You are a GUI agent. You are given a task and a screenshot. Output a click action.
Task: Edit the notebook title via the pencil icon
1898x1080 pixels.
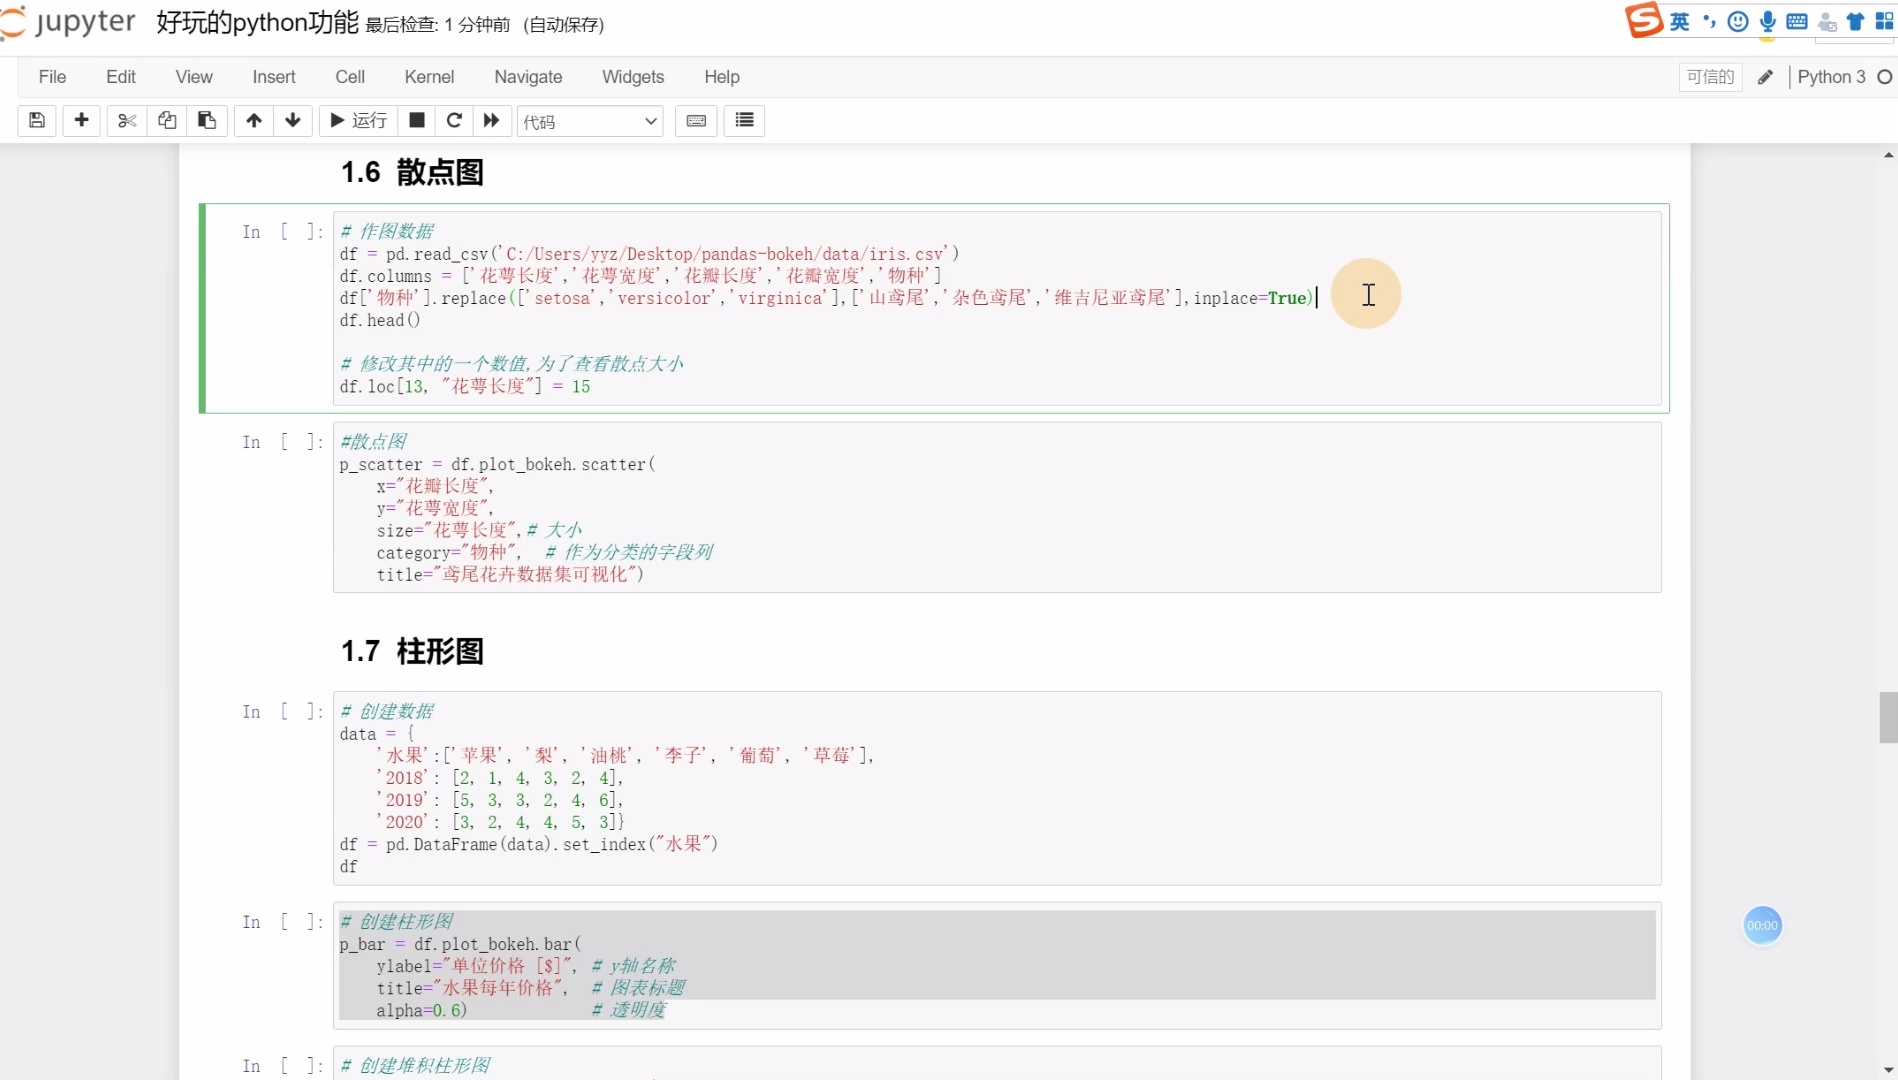(x=1765, y=77)
